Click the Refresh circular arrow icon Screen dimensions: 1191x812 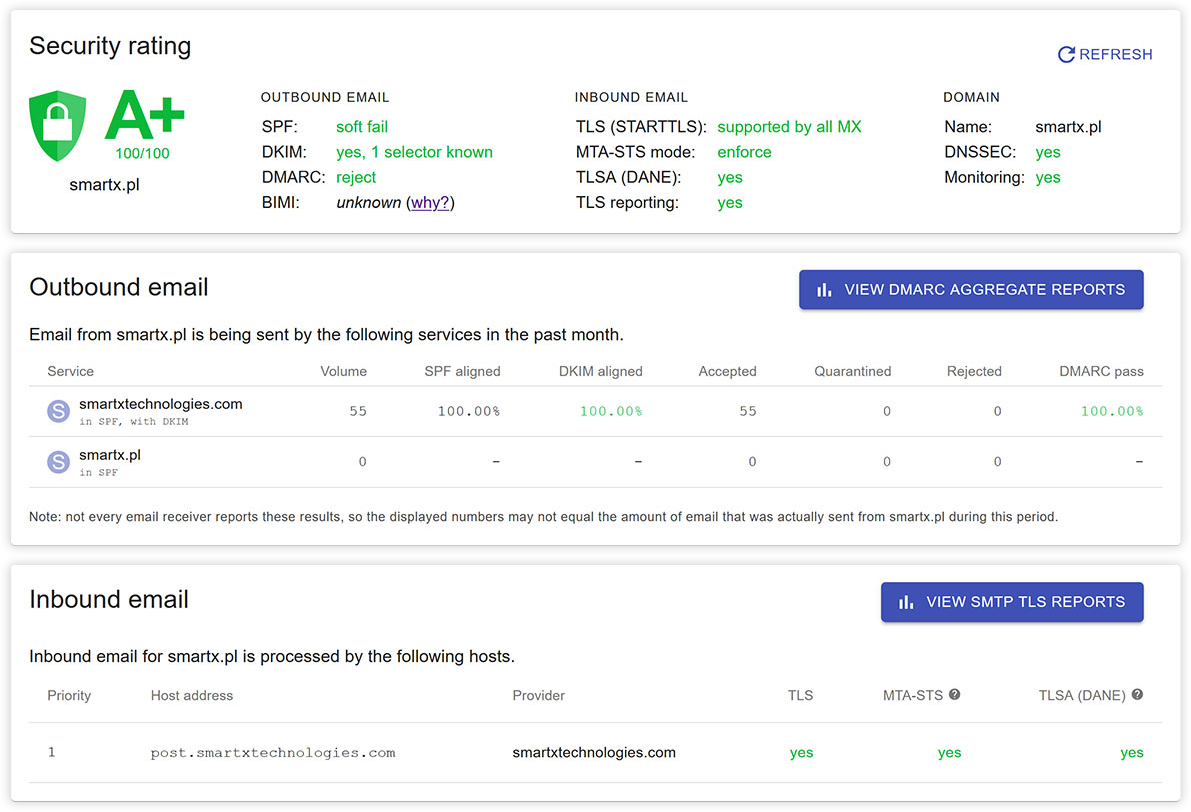(x=1066, y=55)
